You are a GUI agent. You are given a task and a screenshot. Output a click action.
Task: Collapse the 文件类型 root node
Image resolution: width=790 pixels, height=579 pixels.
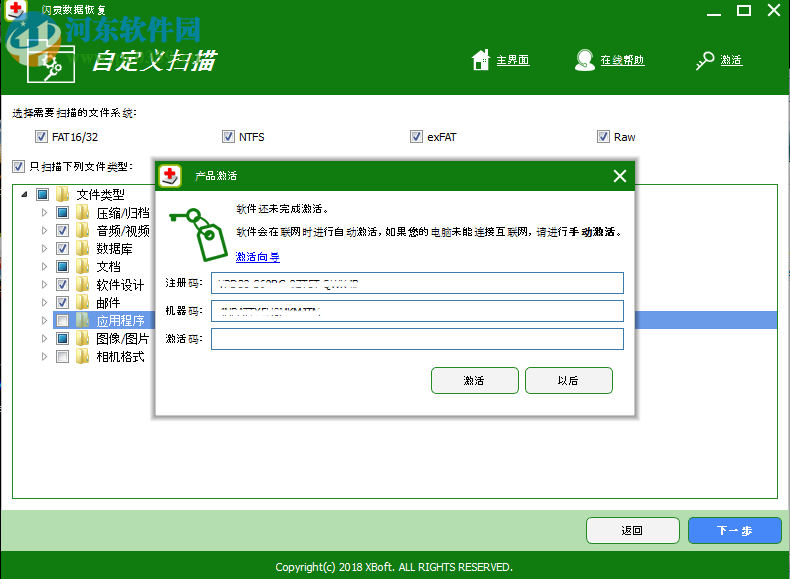point(24,194)
